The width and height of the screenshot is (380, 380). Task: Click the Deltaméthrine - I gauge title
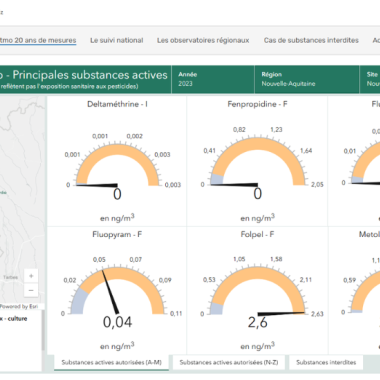point(117,104)
